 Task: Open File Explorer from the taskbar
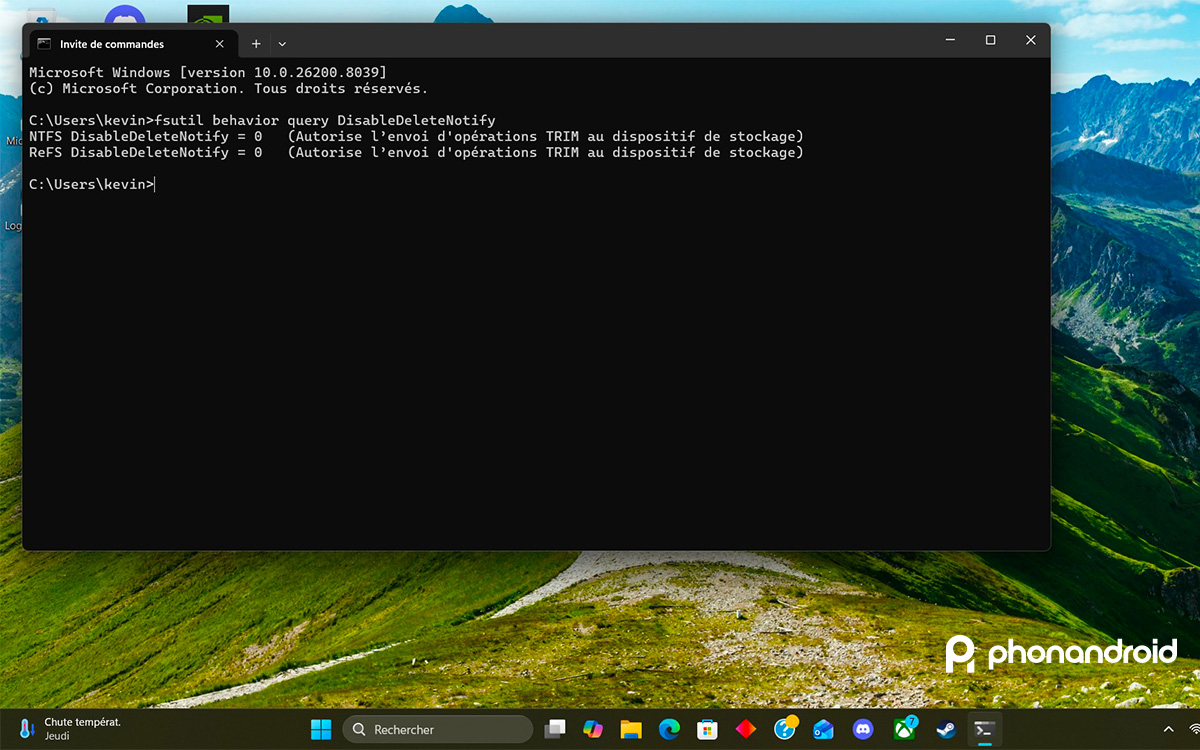coord(630,729)
